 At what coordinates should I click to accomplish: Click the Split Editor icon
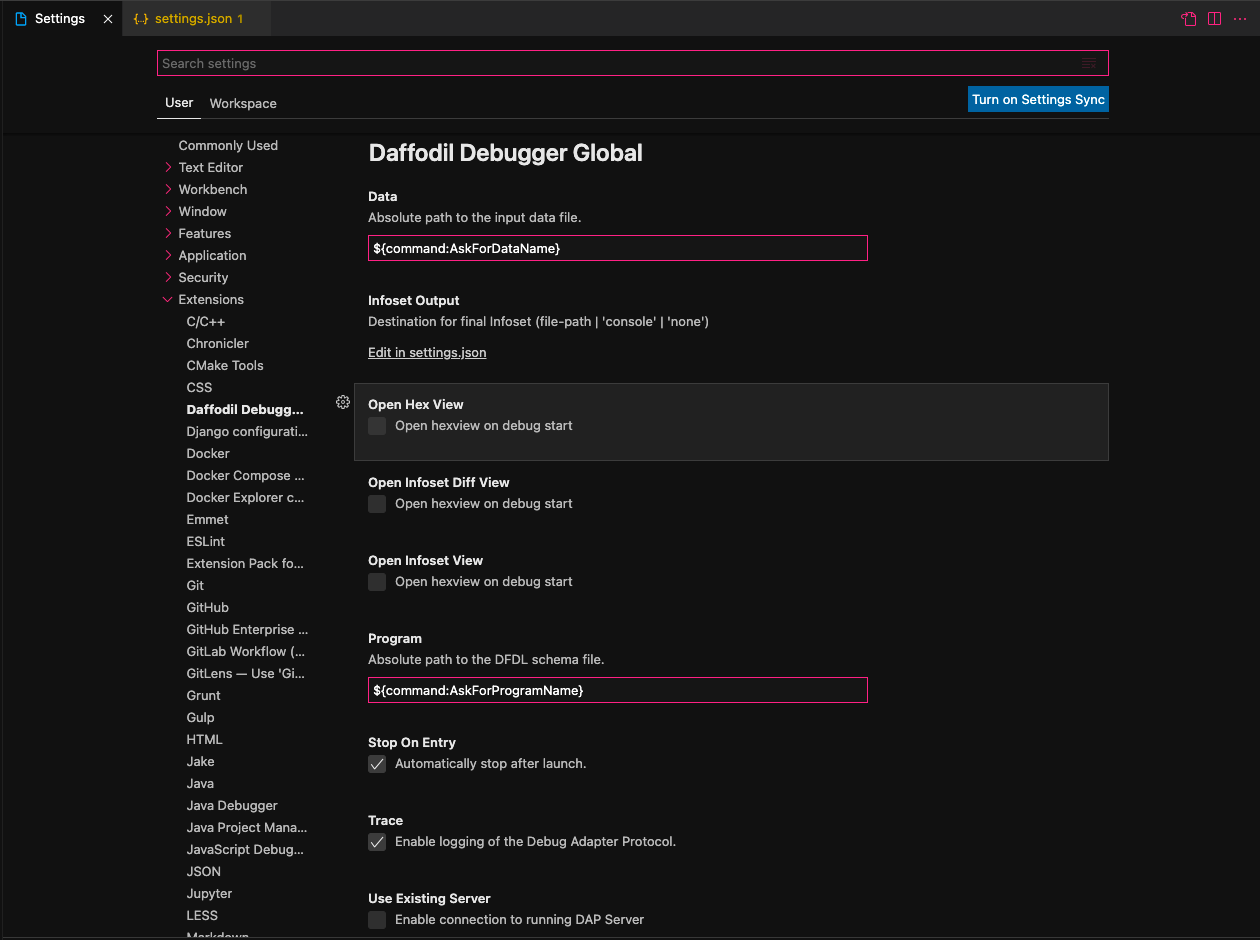coord(1214,19)
